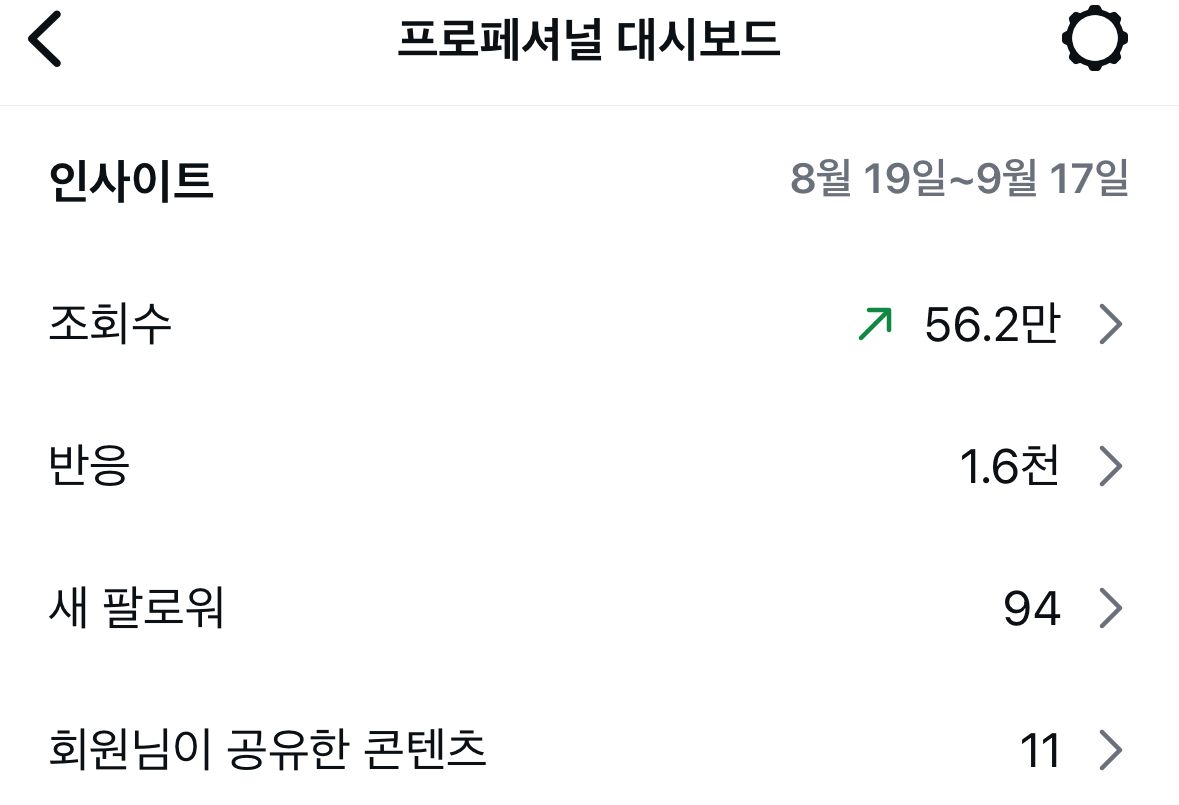Tap the 1.6천 reactions value

1009,467
